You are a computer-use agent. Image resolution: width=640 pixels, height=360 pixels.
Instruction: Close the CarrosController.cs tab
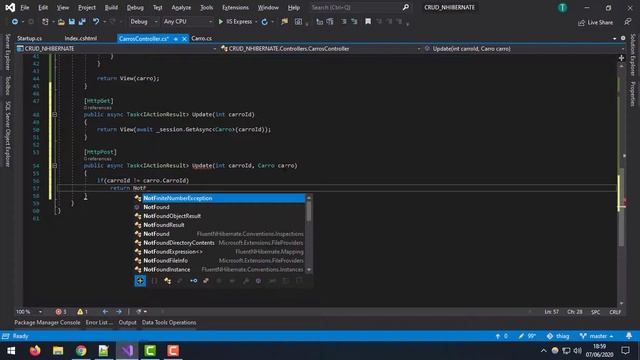184,39
